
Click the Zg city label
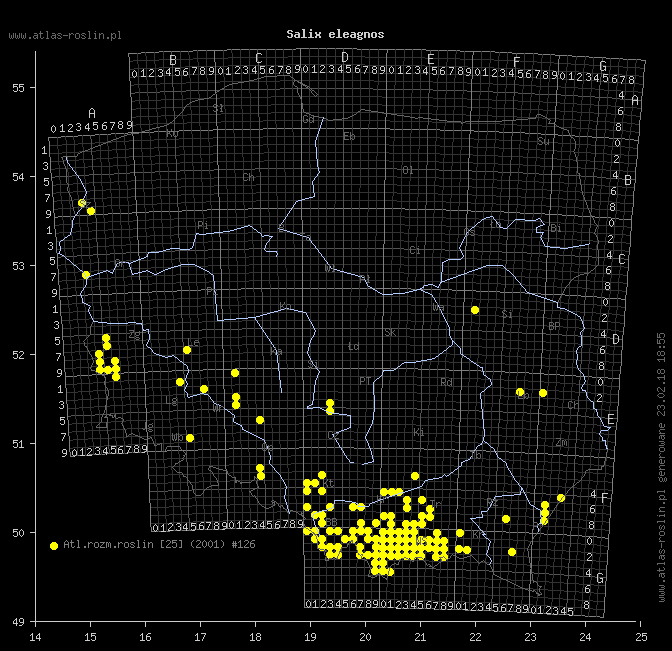coord(135,335)
